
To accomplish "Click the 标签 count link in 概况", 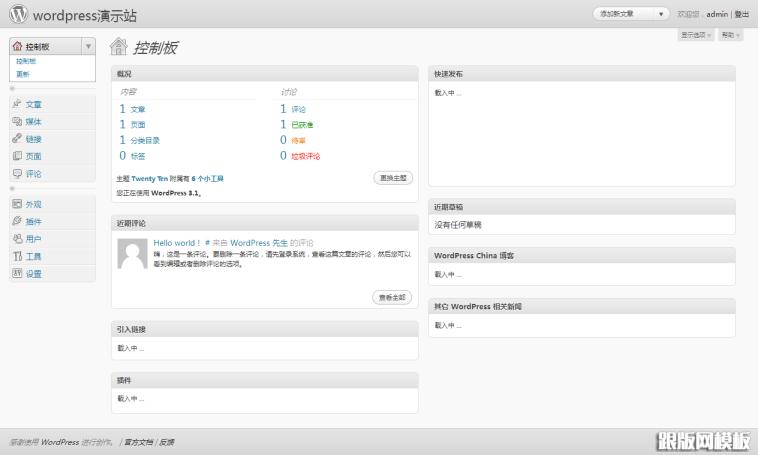I will click(x=138, y=156).
